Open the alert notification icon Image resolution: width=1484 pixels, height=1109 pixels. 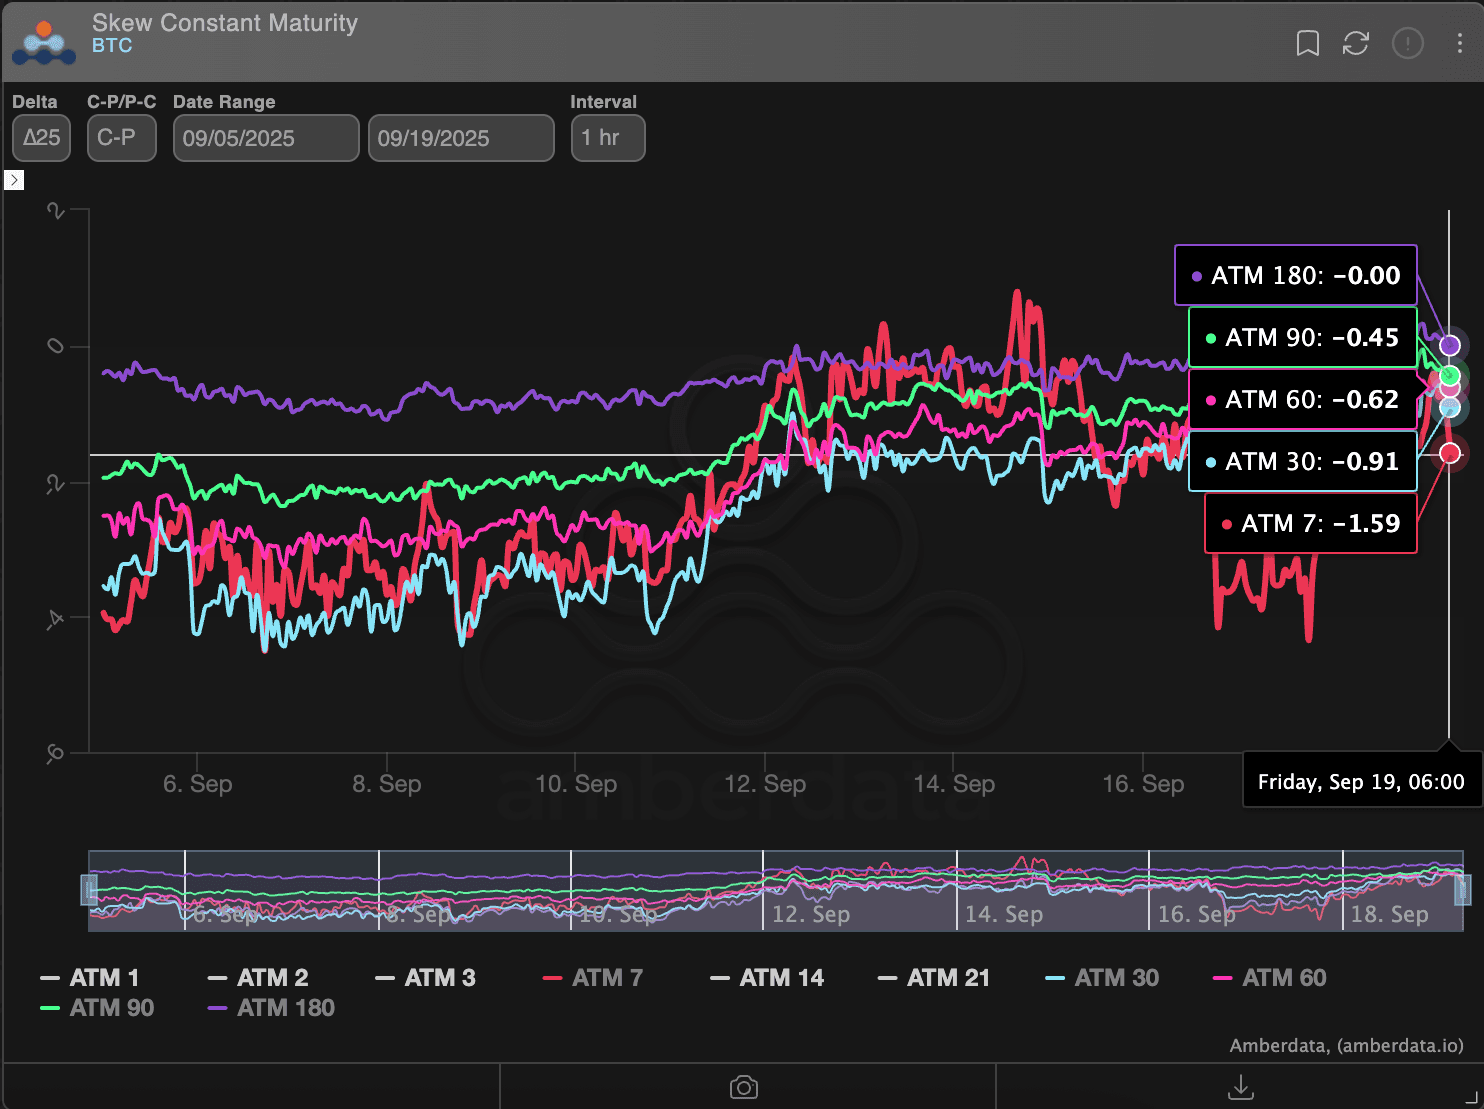tap(1408, 43)
